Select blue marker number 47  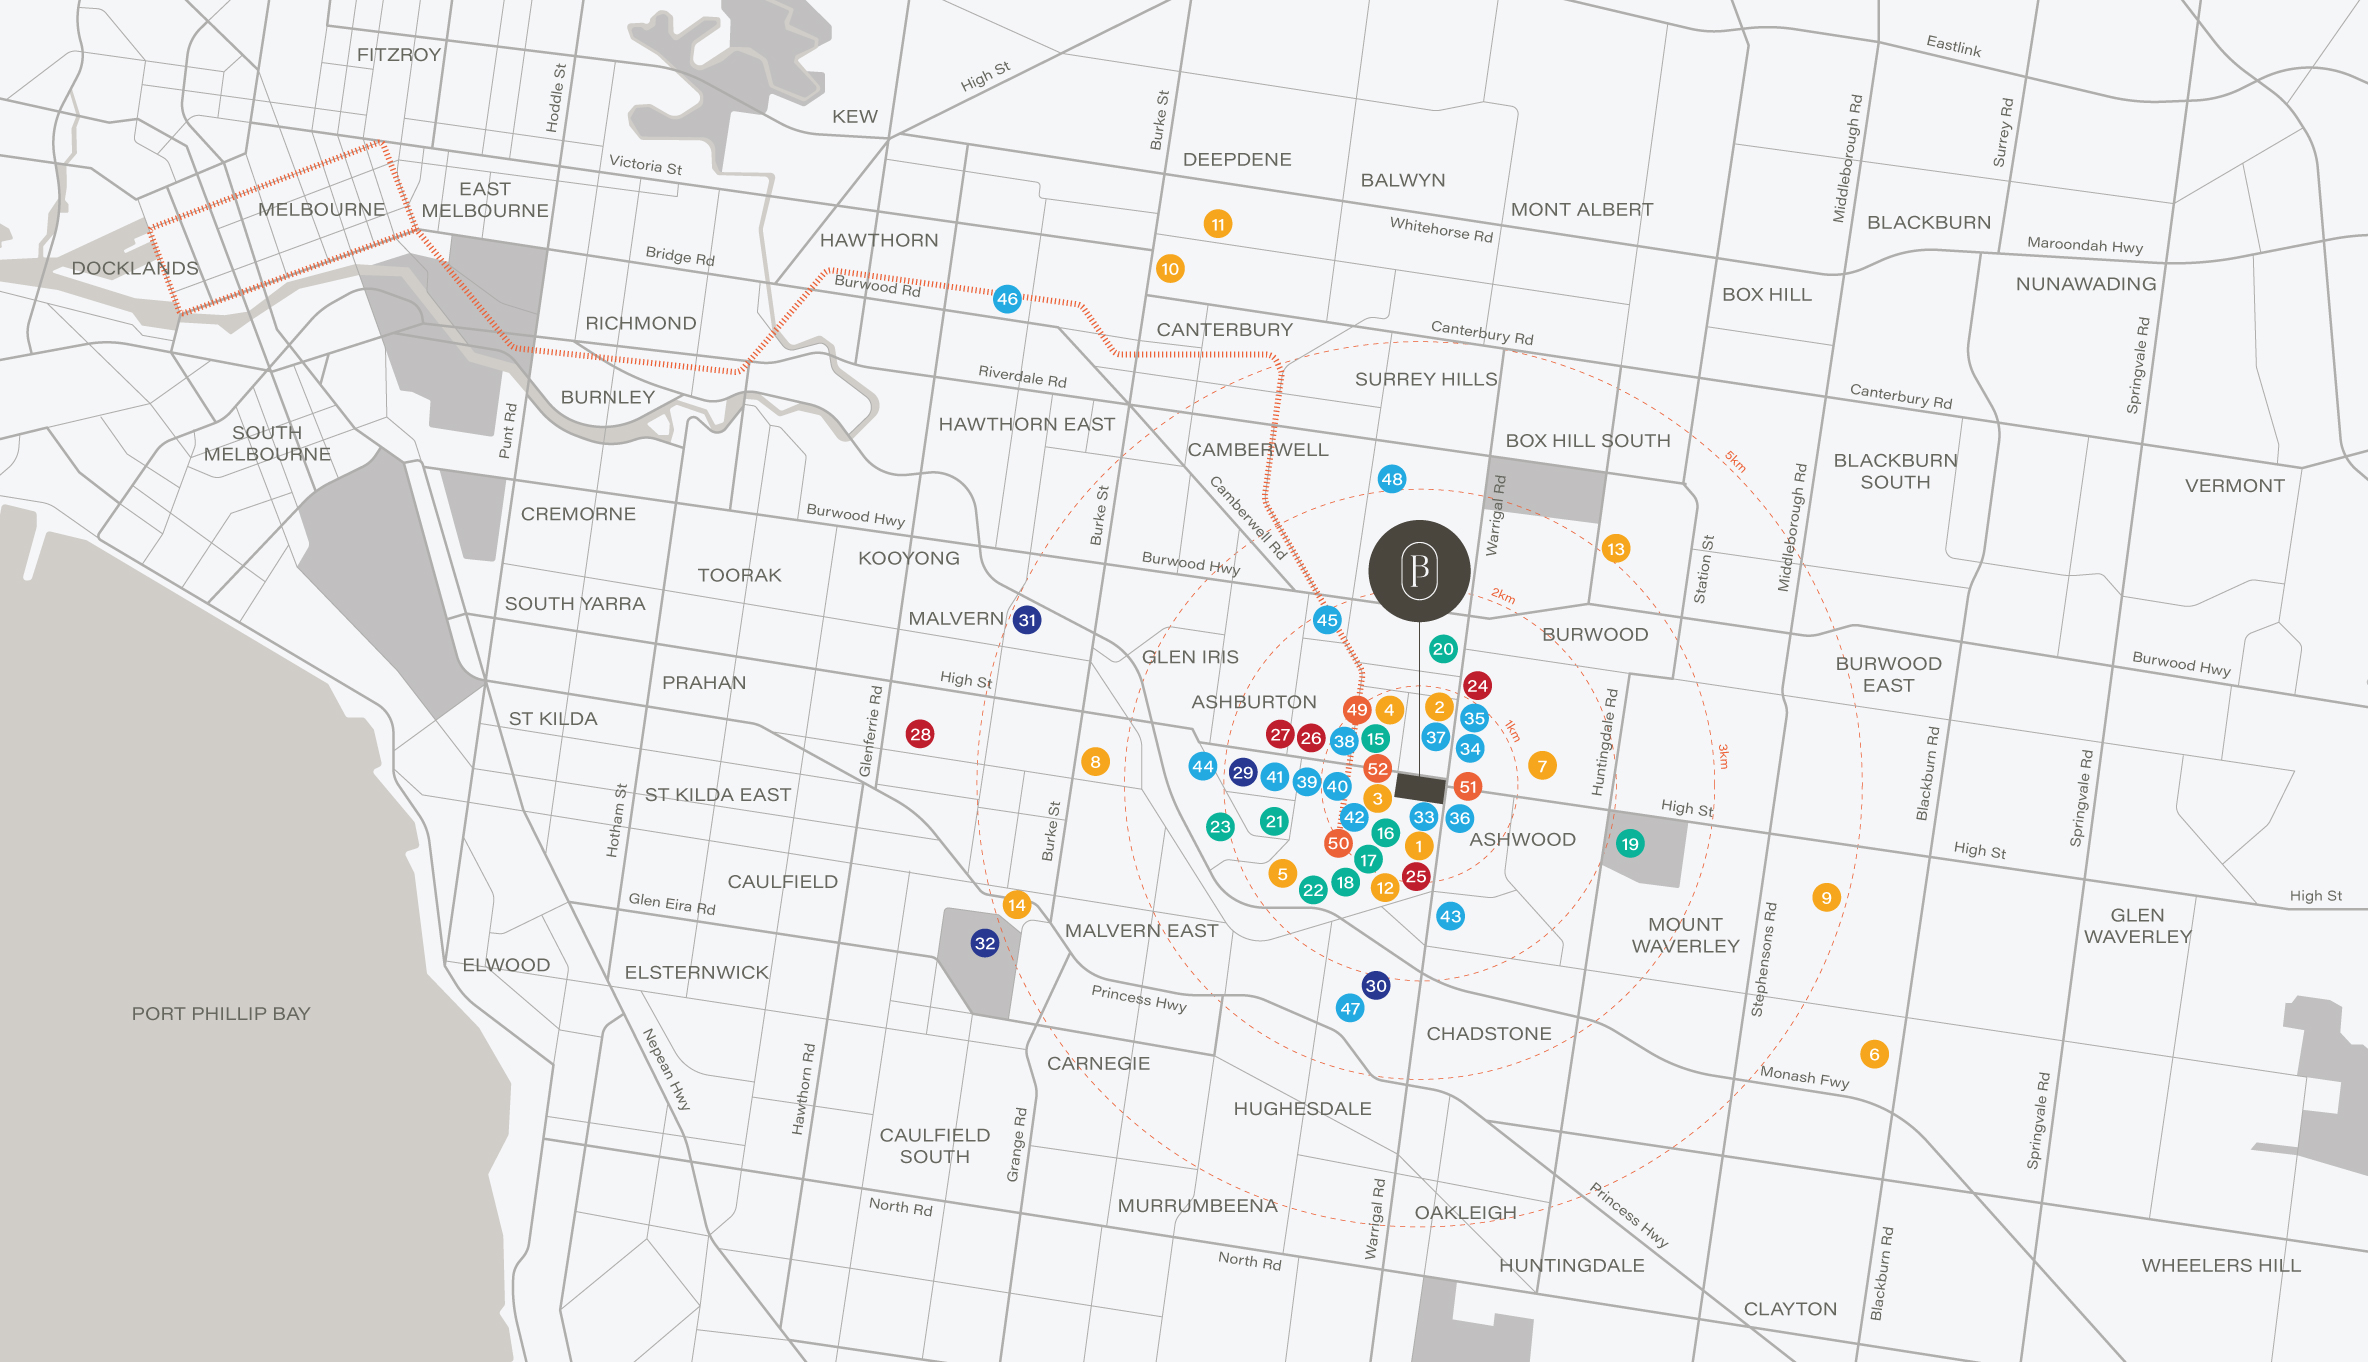point(1350,1008)
